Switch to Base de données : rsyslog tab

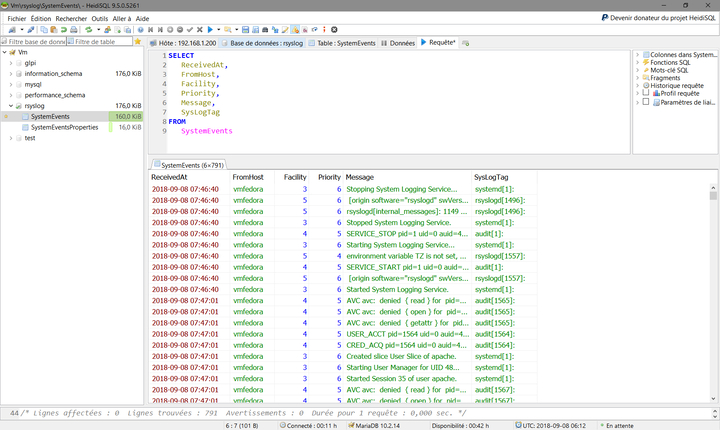click(262, 43)
